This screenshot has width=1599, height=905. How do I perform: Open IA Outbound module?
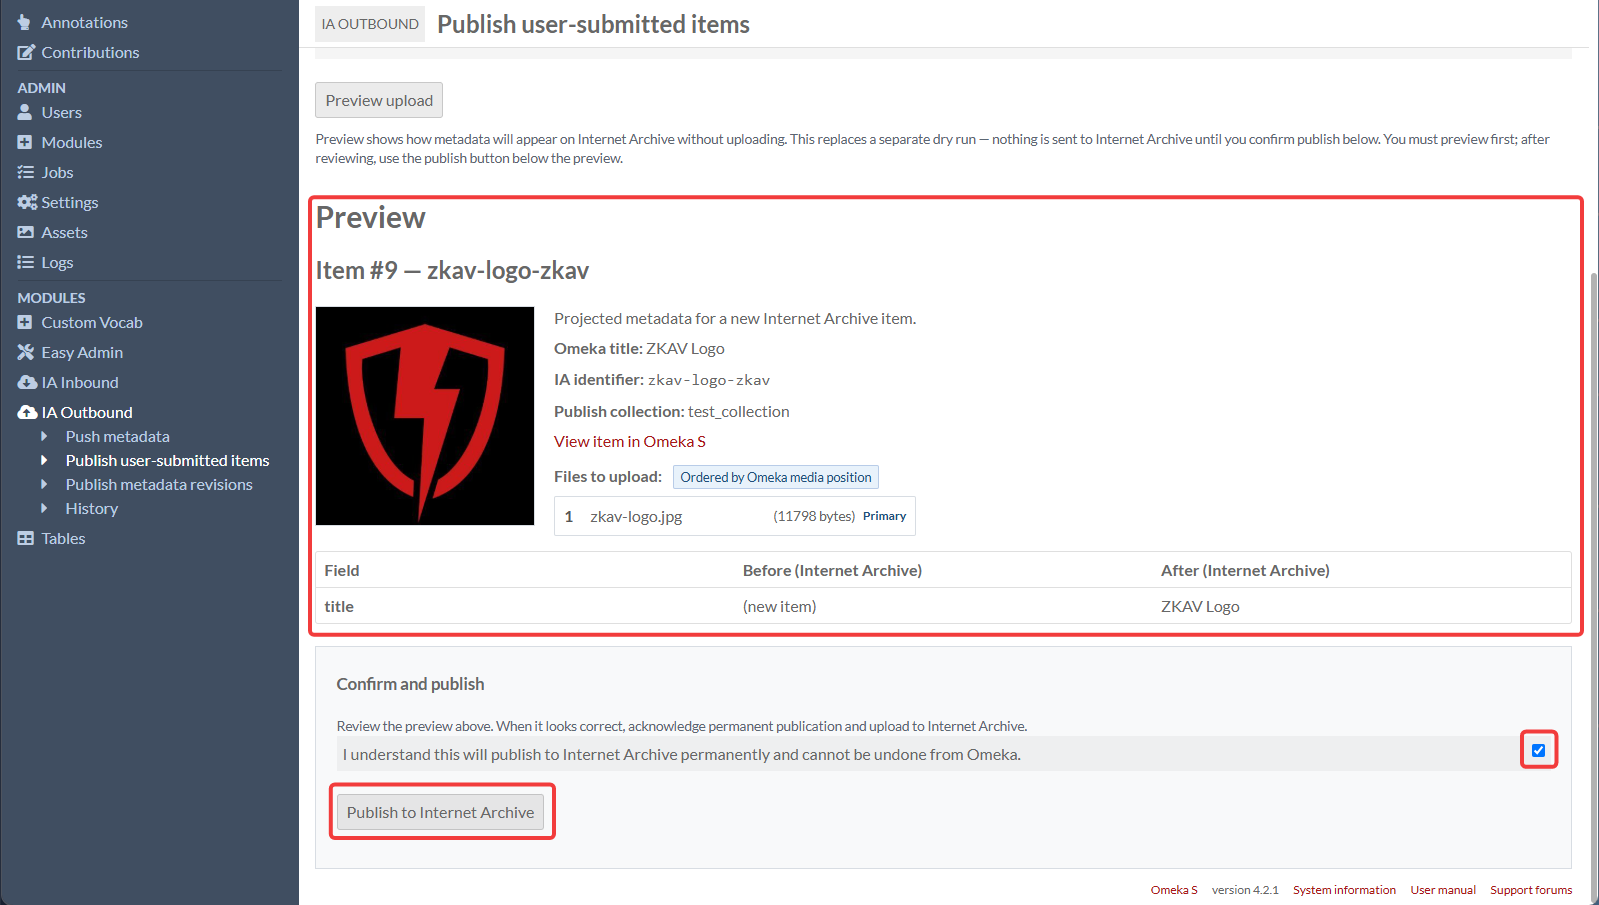[87, 412]
